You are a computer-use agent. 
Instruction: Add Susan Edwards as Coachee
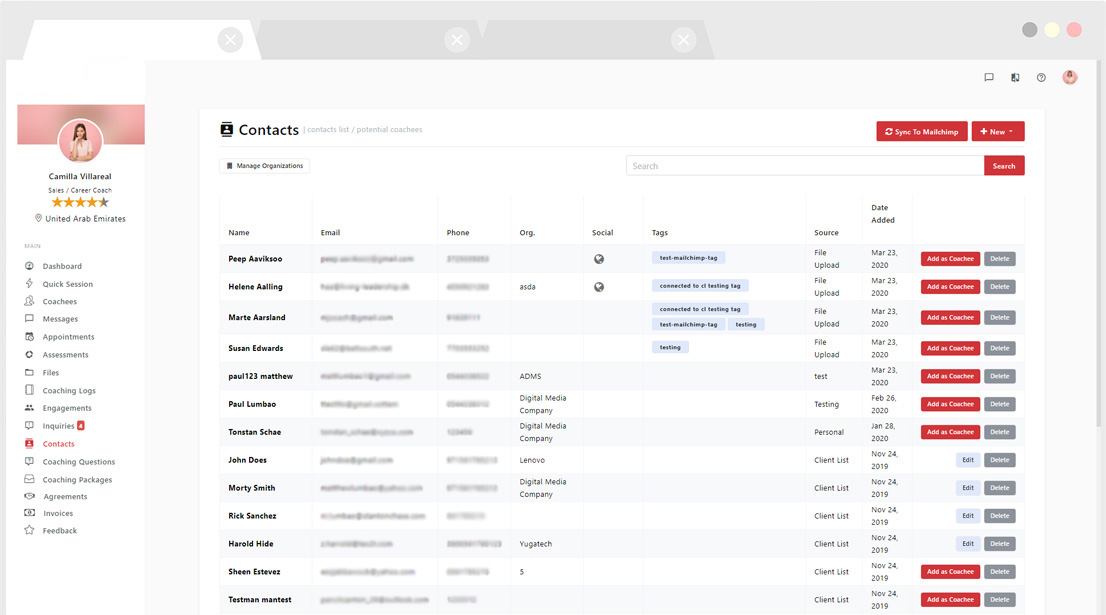tap(950, 348)
